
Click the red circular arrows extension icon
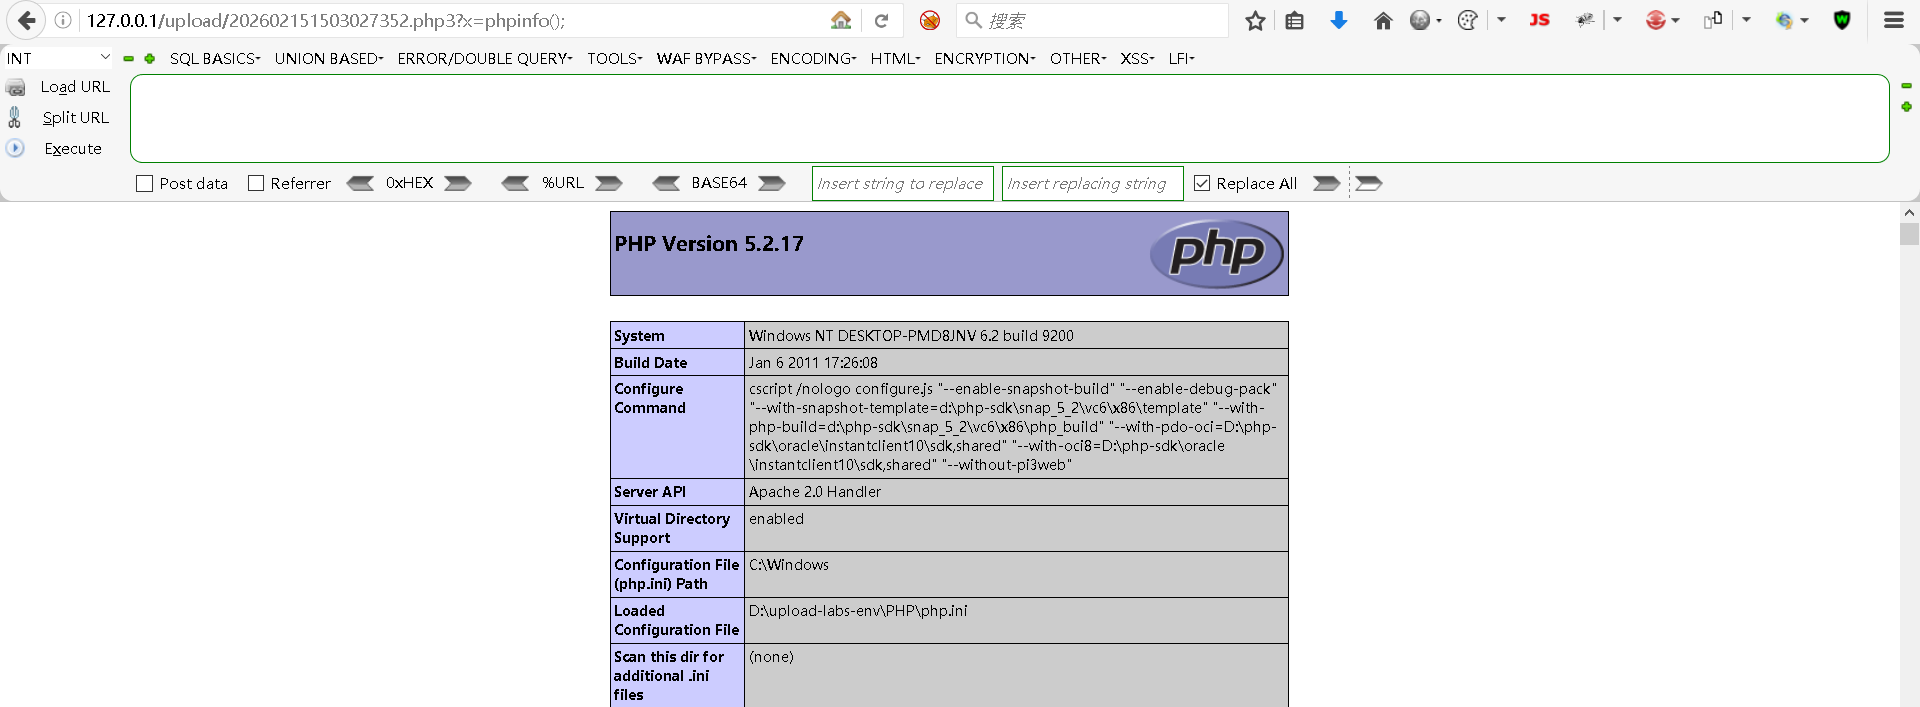[x=1656, y=20]
